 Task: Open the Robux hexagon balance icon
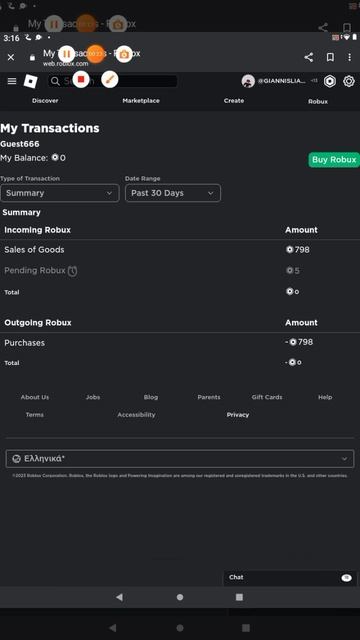[x=329, y=81]
